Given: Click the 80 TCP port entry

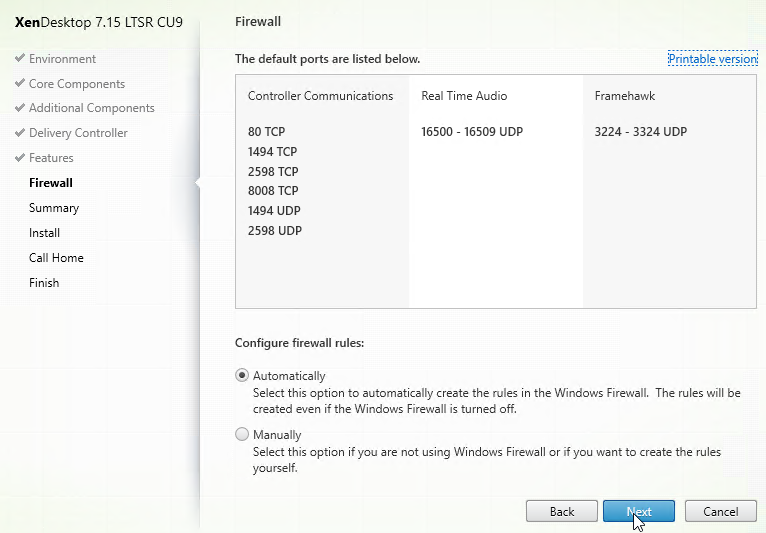Looking at the screenshot, I should click(266, 131).
